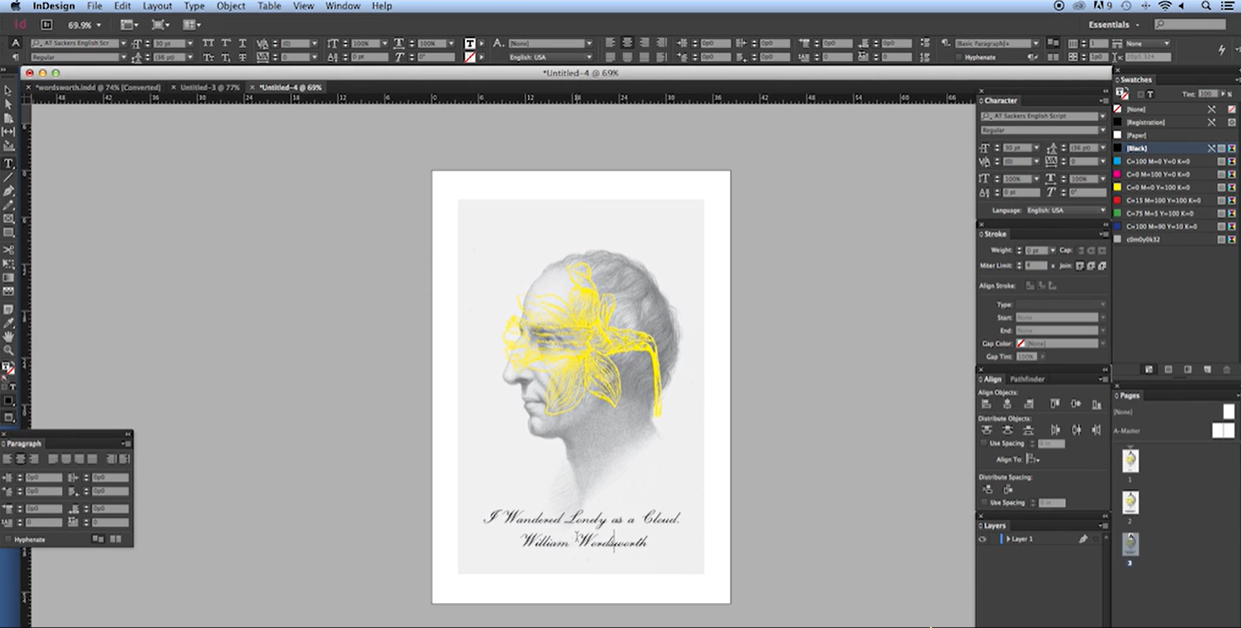Screen dimensions: 1241x628
Task: Select the Hand tool in the toolbox
Action: [x=9, y=338]
